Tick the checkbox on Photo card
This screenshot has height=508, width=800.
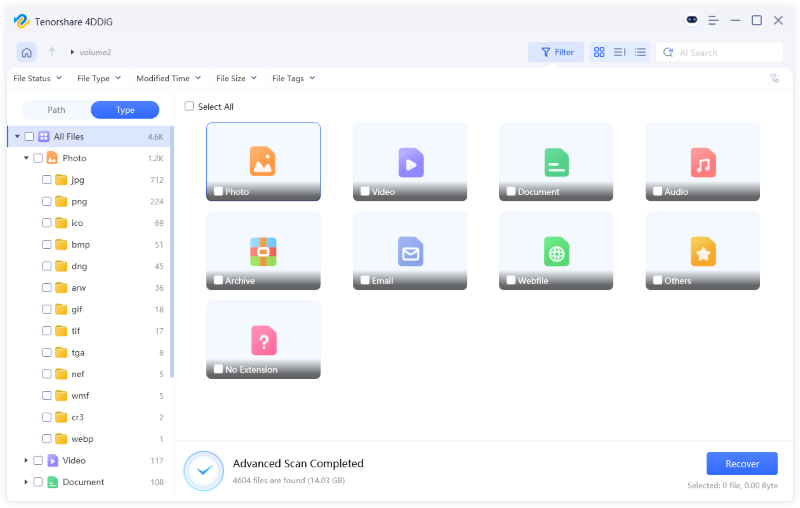(x=218, y=191)
